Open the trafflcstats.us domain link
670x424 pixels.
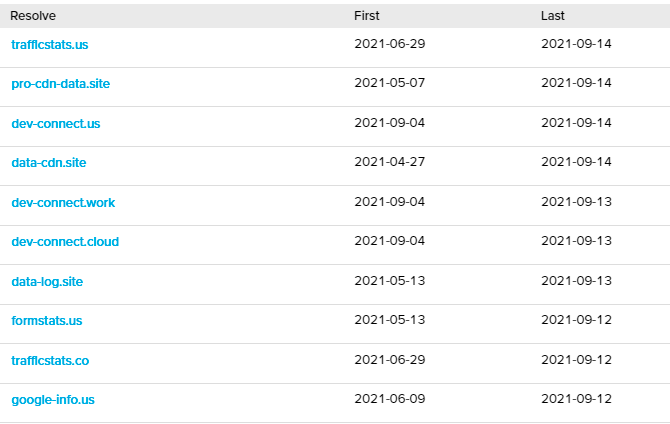(x=50, y=45)
